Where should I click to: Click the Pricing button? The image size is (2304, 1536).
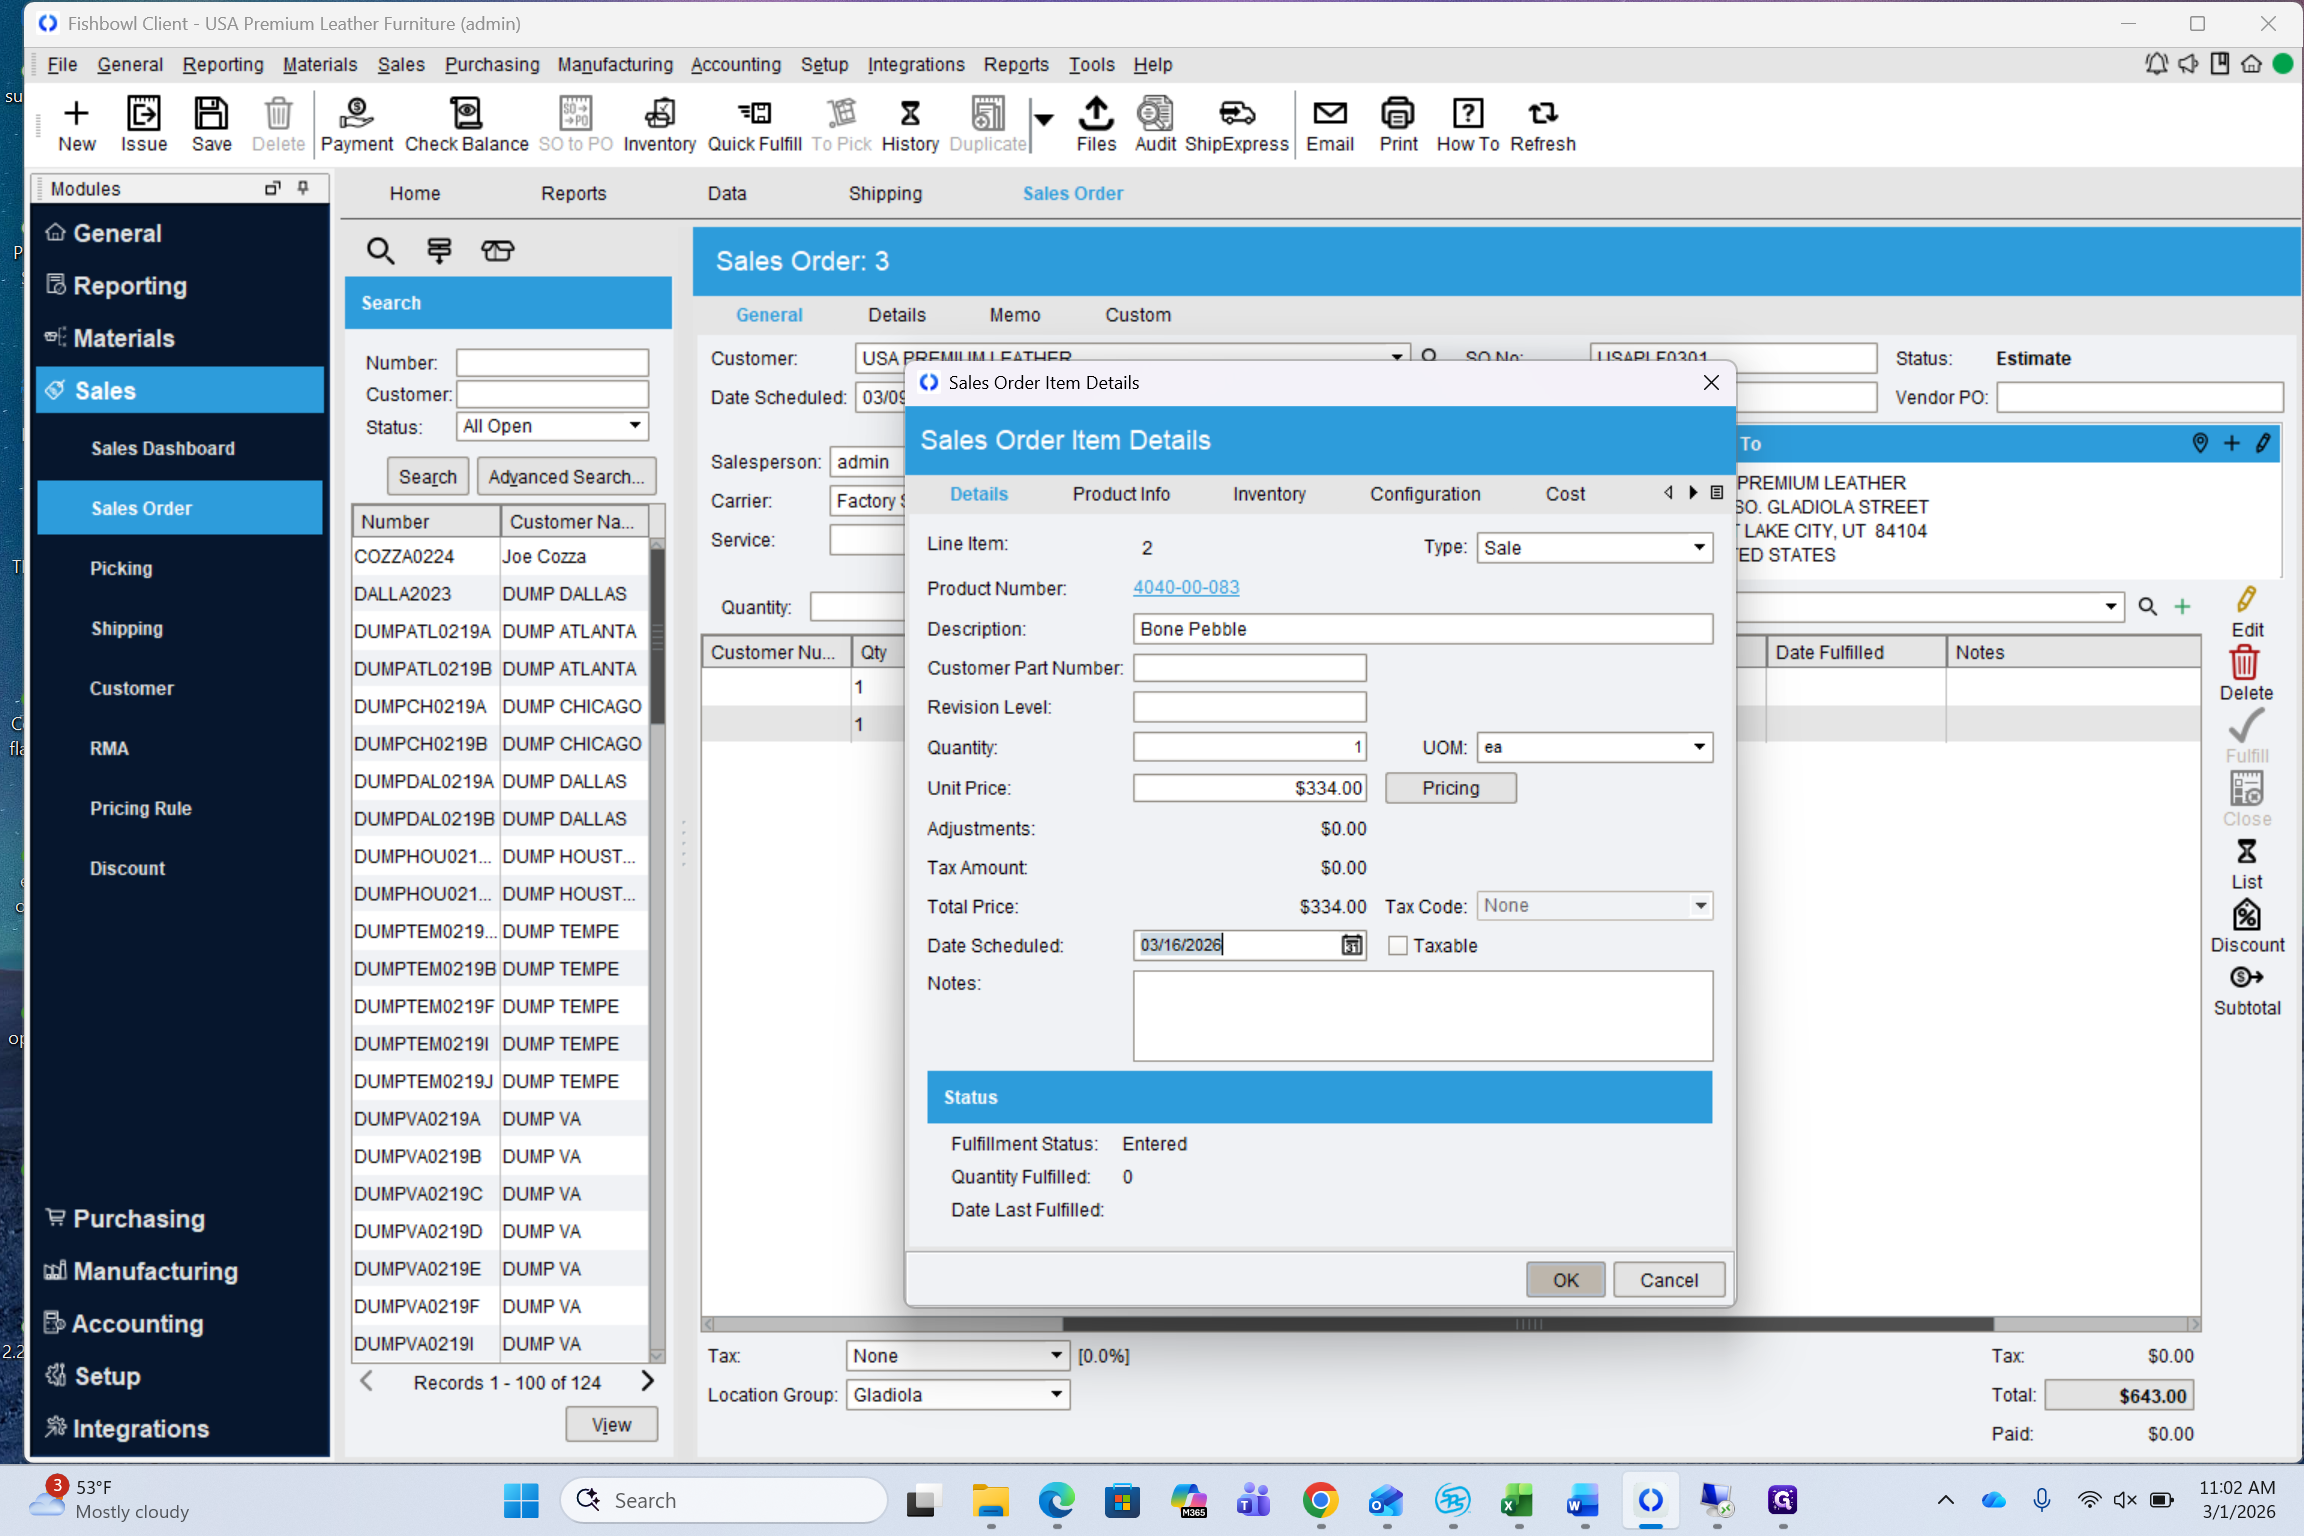1450,788
